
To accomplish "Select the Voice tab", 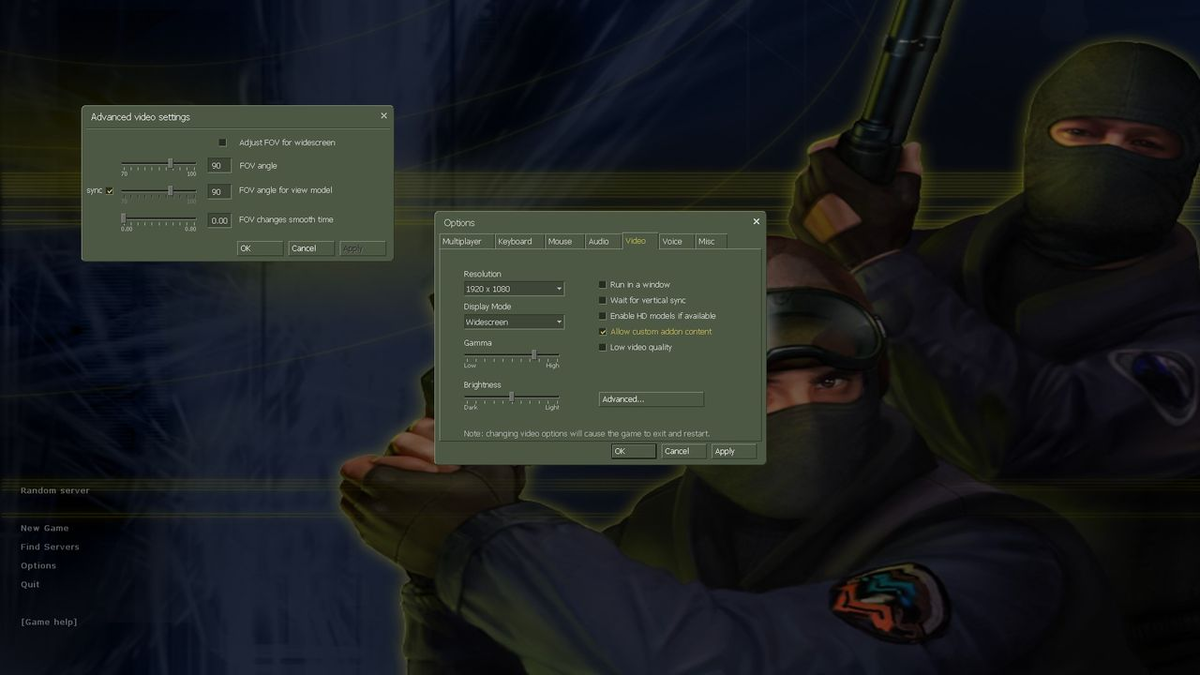I will 674,241.
